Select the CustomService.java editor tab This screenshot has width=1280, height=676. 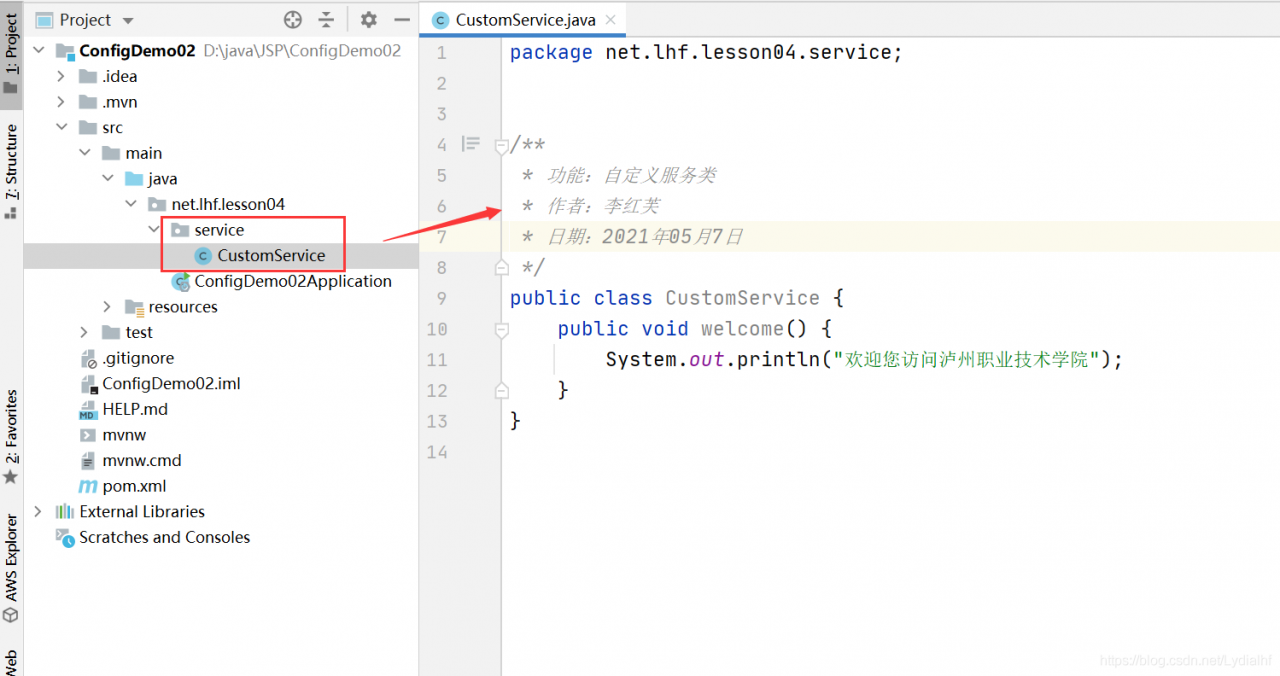click(525, 19)
